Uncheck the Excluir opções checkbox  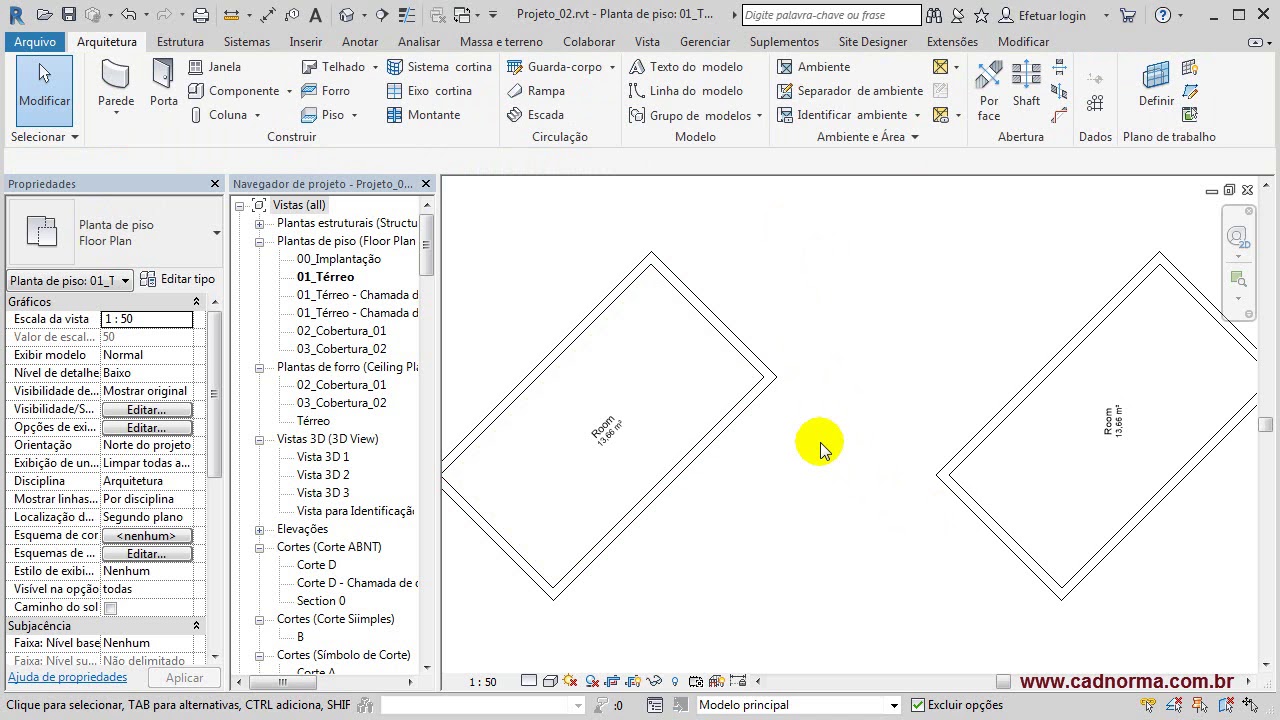[x=918, y=705]
